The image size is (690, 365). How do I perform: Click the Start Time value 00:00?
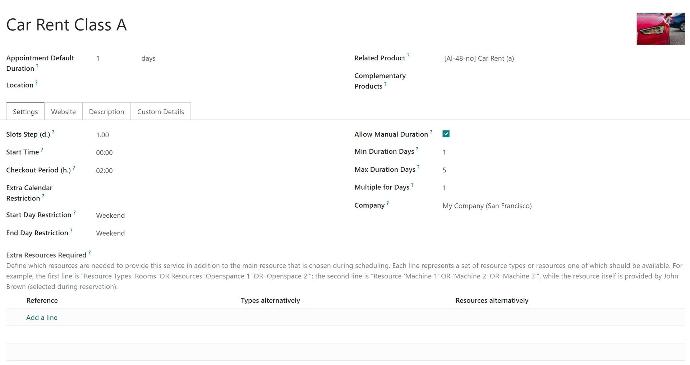pyautogui.click(x=104, y=152)
